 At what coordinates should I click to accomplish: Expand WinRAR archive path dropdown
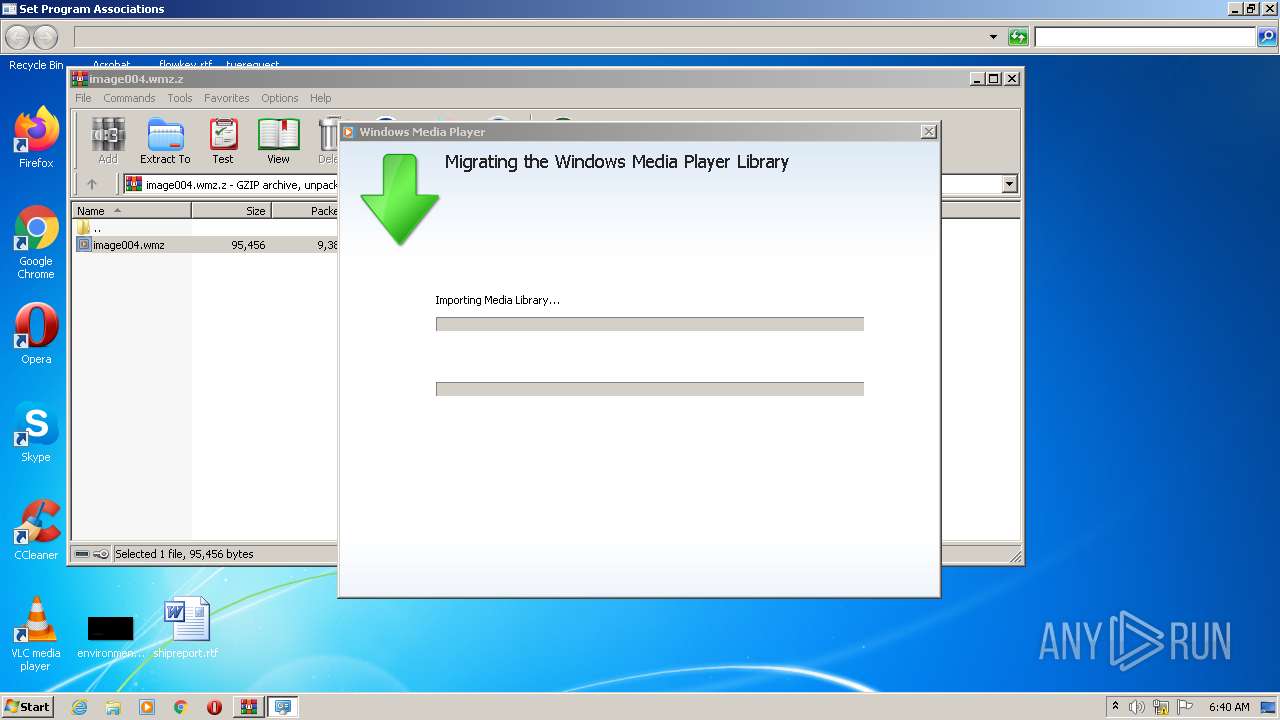point(1009,184)
